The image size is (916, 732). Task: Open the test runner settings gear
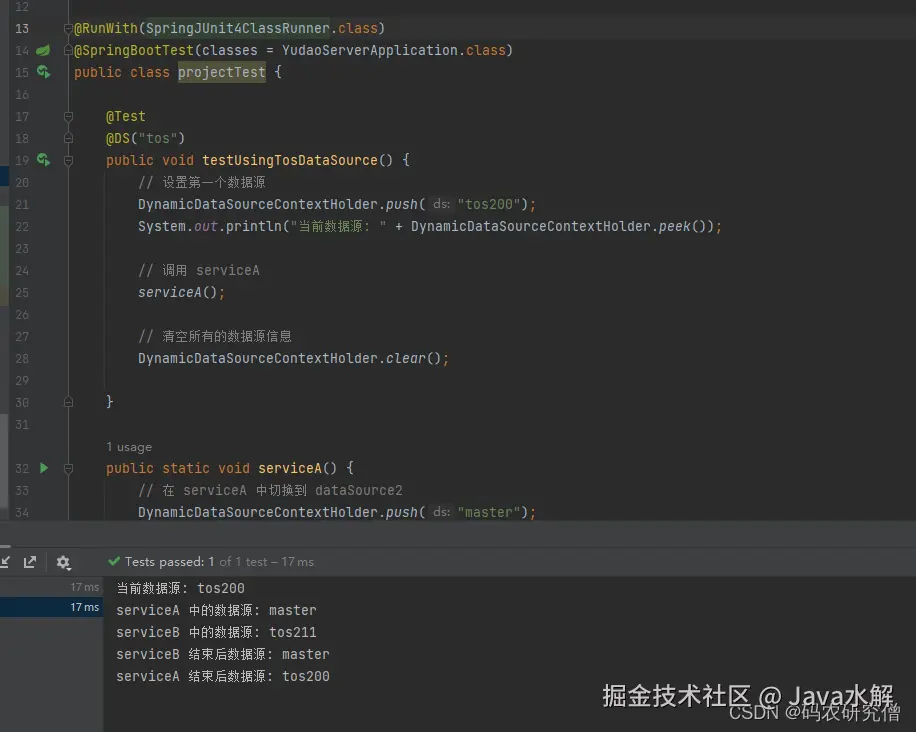point(62,563)
